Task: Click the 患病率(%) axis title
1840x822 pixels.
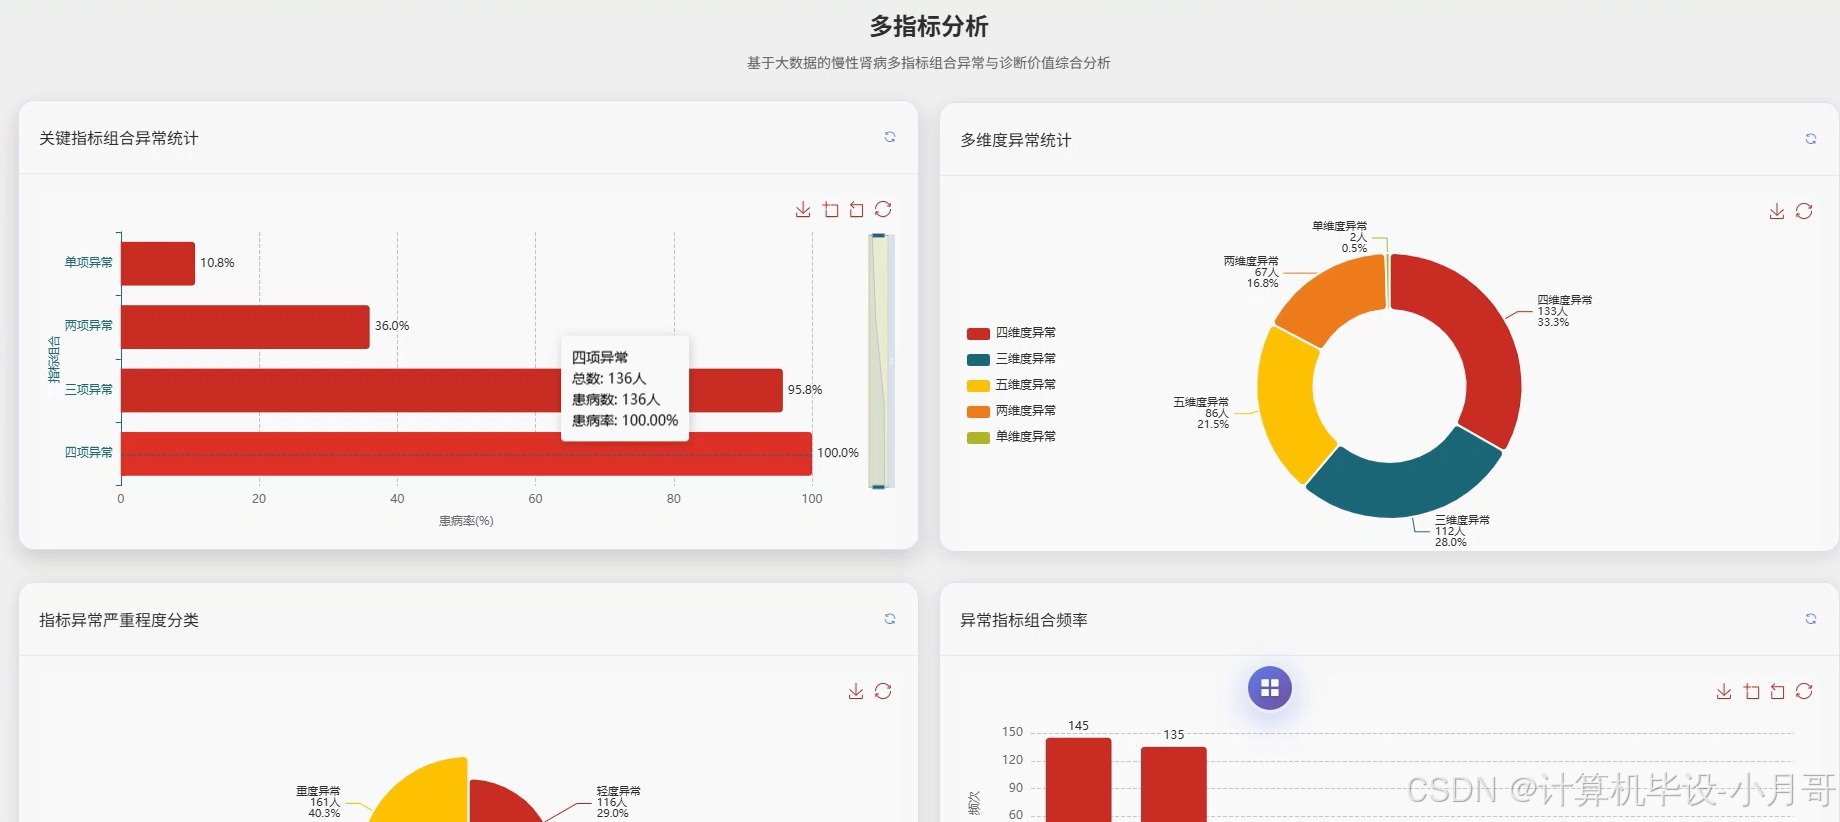Action: (x=466, y=521)
